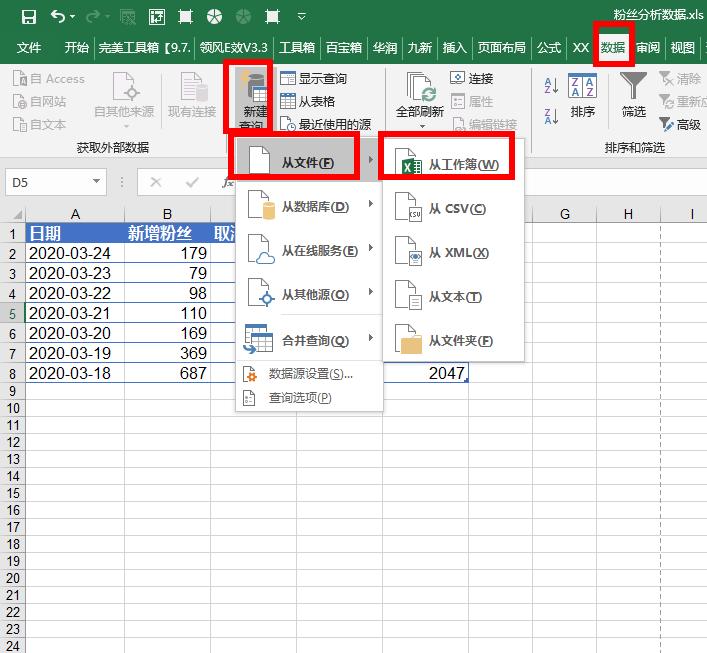
Task: Click the 清除 filter button
Action: click(x=680, y=78)
